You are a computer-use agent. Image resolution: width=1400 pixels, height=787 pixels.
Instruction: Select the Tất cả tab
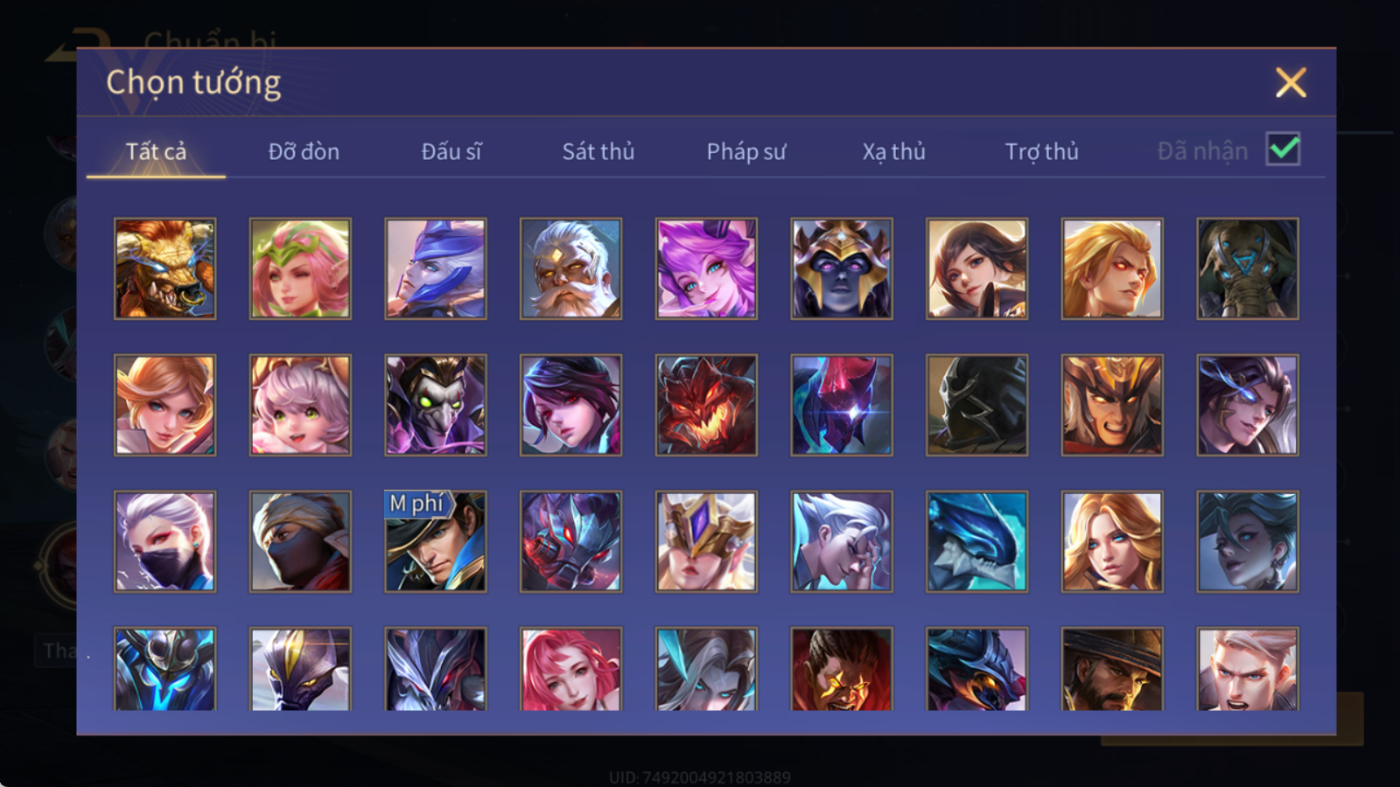point(156,151)
